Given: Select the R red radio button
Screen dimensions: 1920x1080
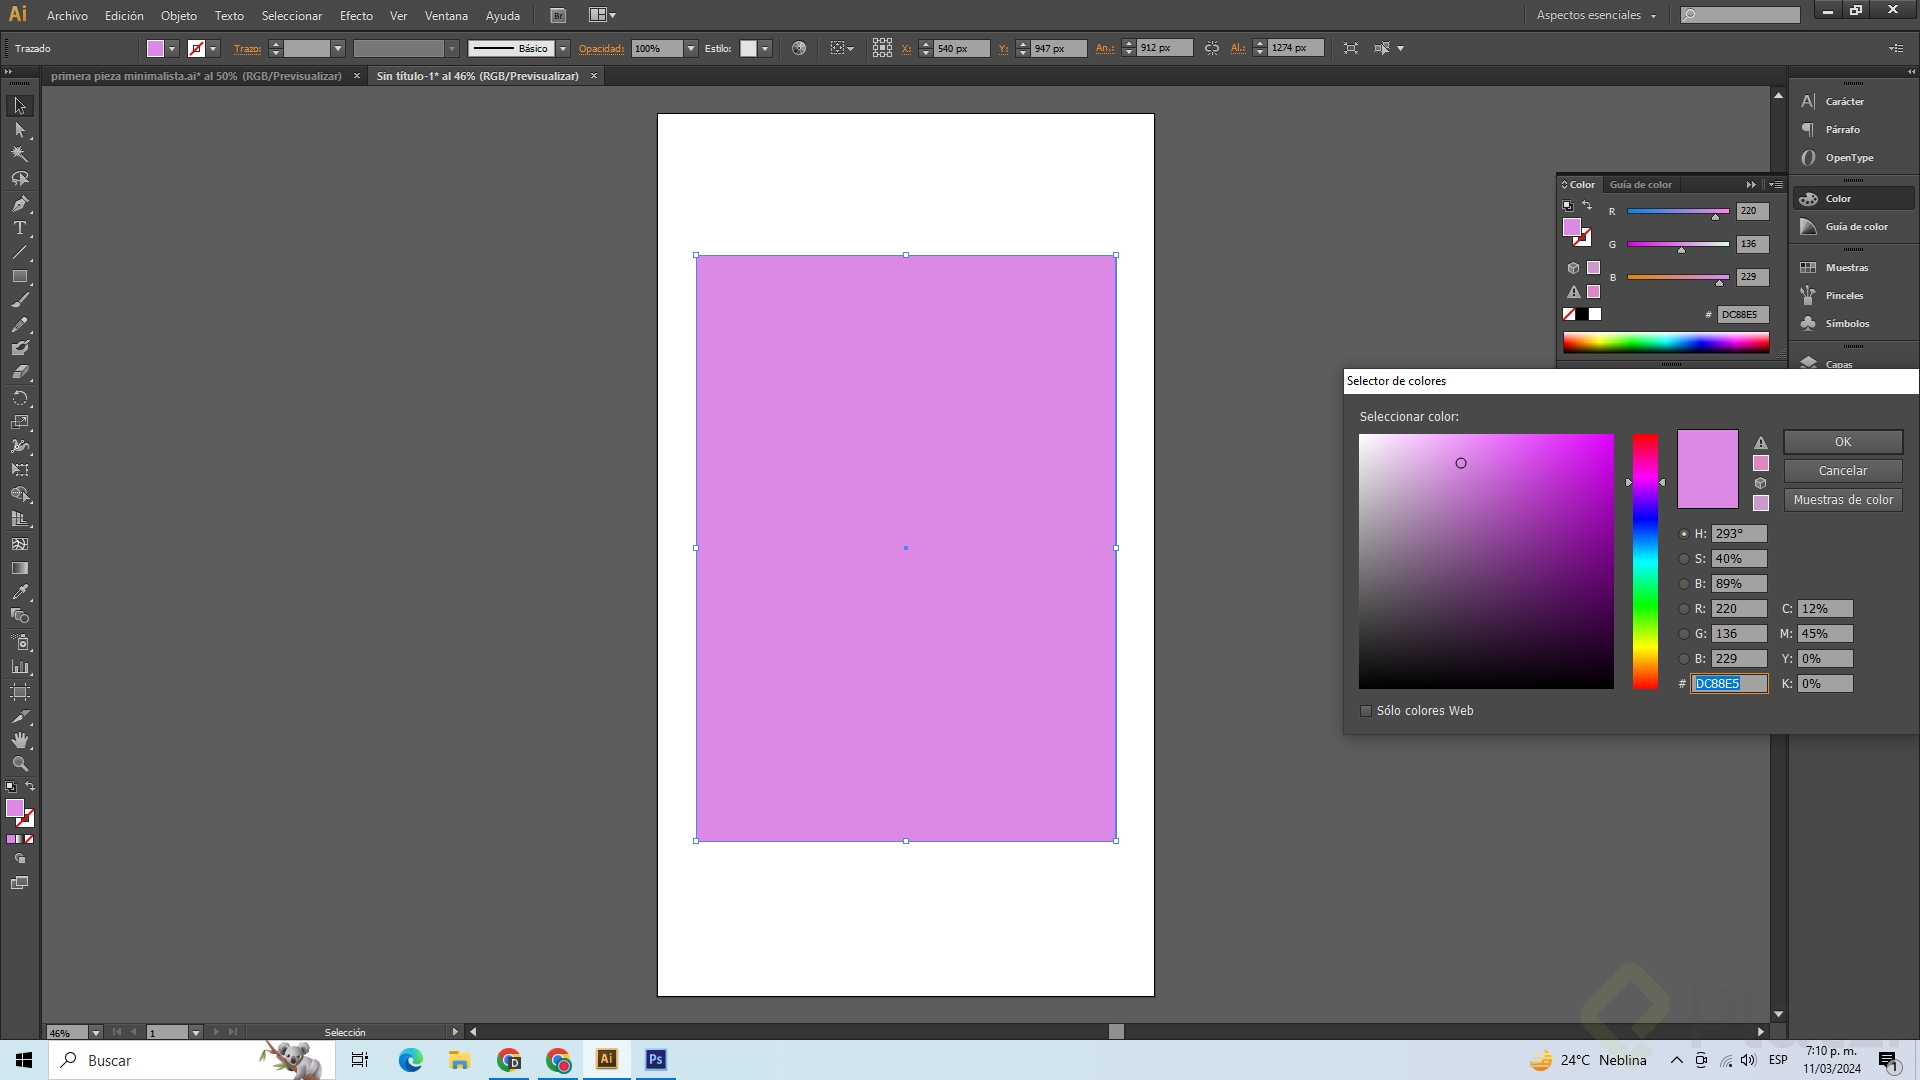Looking at the screenshot, I should tap(1684, 609).
